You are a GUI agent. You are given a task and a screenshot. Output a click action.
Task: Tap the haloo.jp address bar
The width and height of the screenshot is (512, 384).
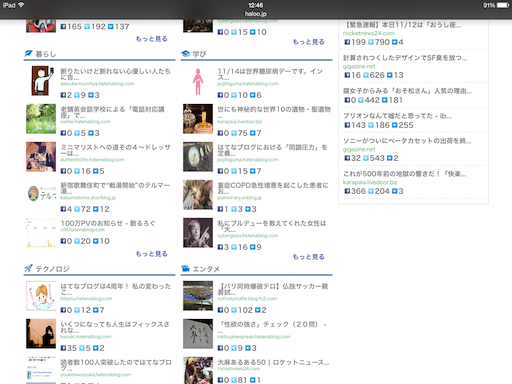coord(256,14)
